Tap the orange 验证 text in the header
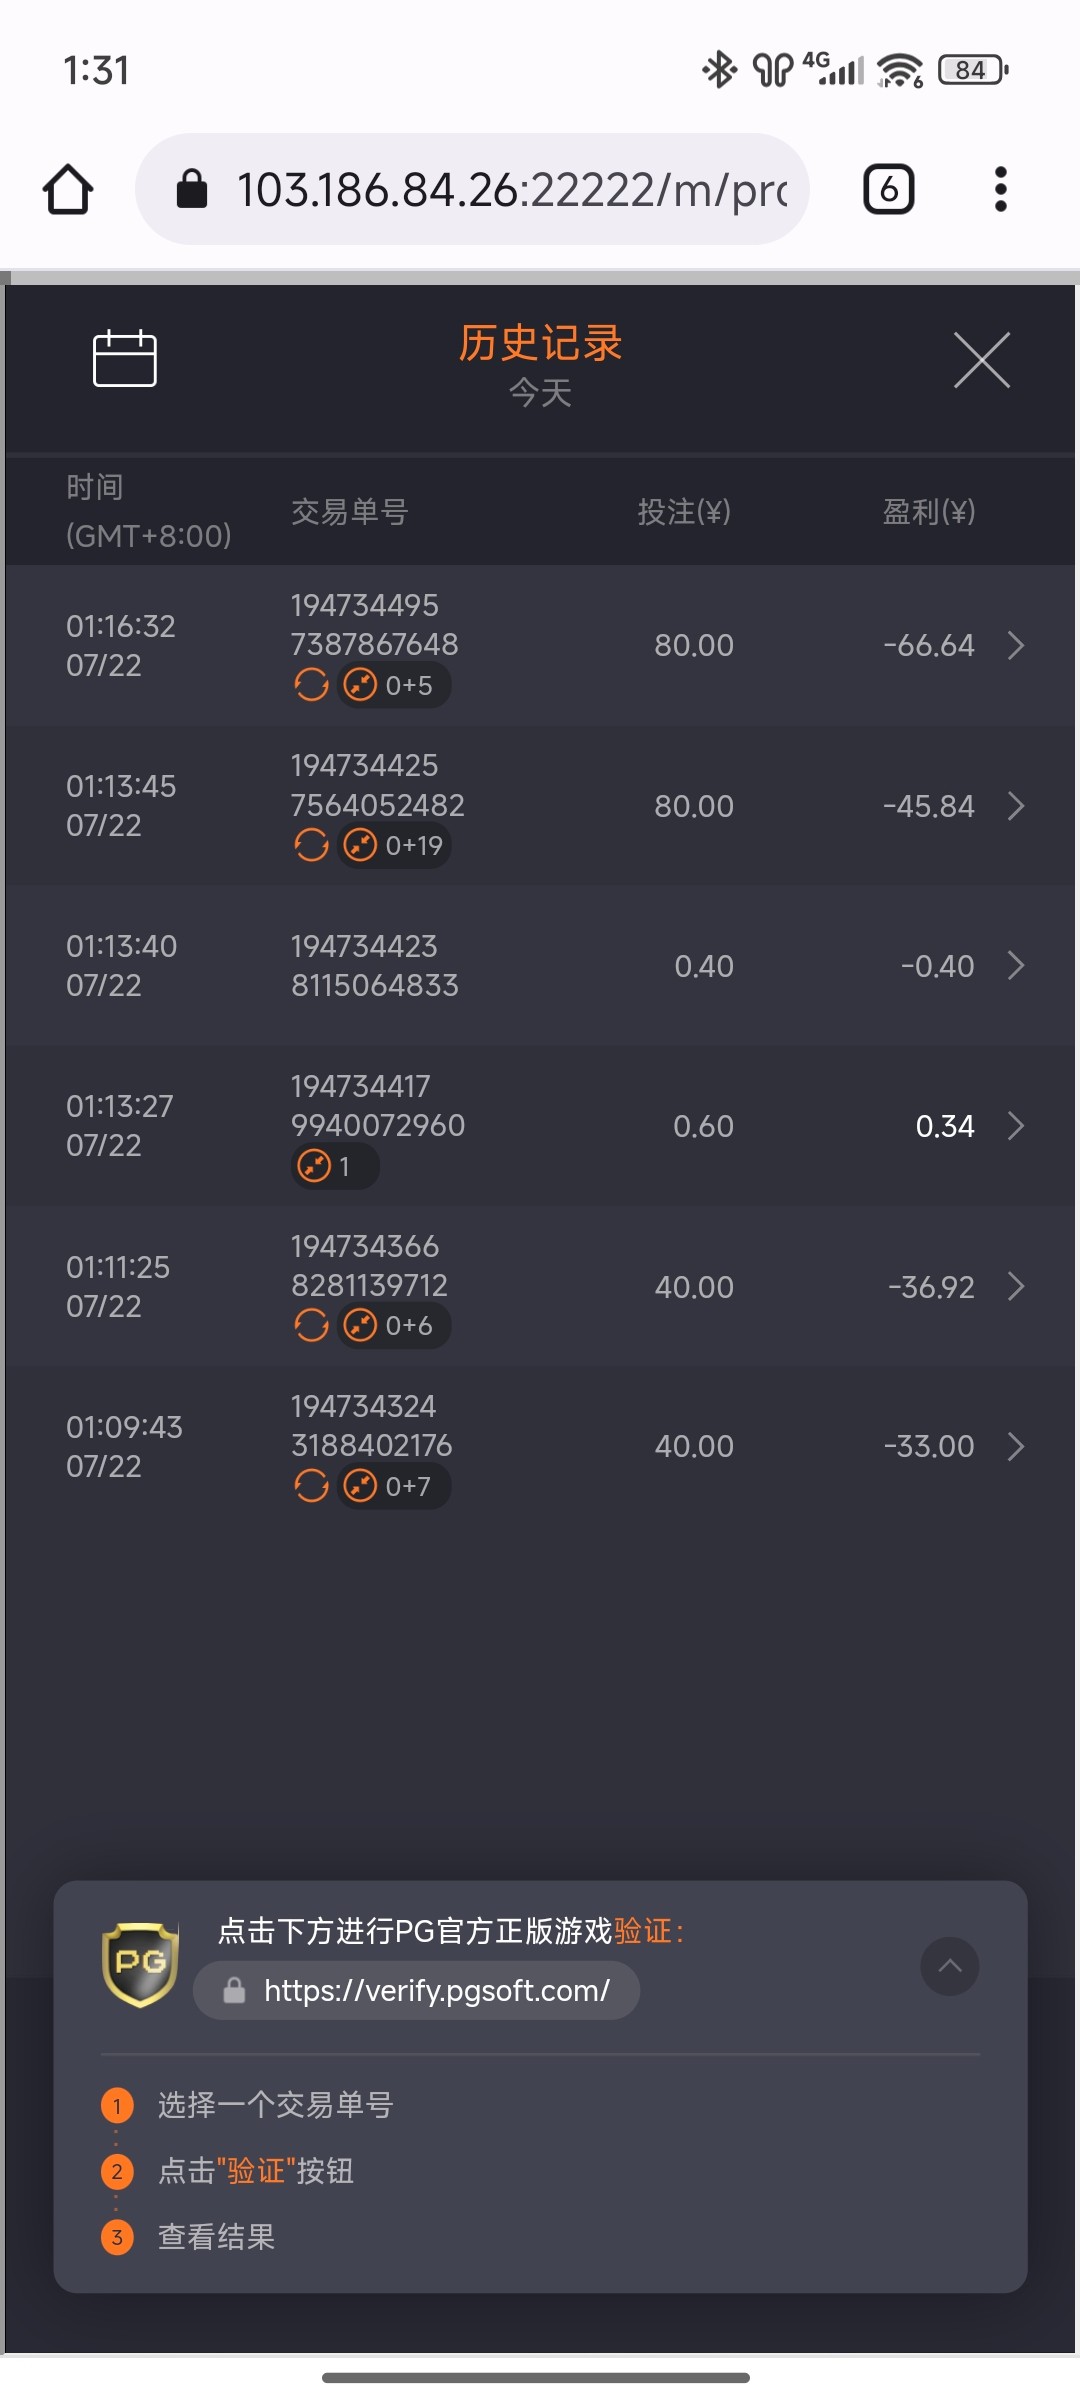The image size is (1080, 2400). coord(643,1931)
